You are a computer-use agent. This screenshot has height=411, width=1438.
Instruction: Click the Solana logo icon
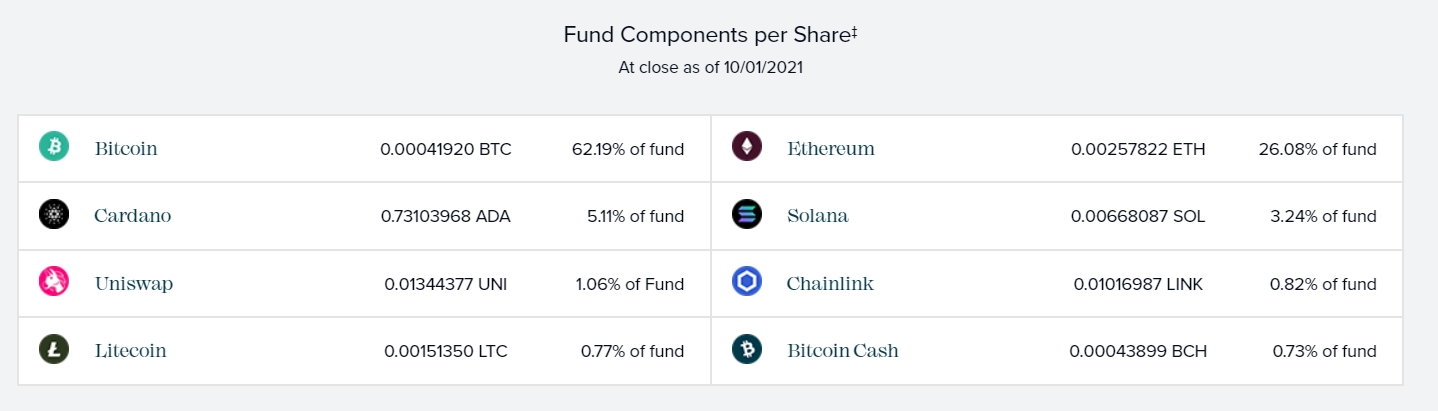click(x=746, y=214)
